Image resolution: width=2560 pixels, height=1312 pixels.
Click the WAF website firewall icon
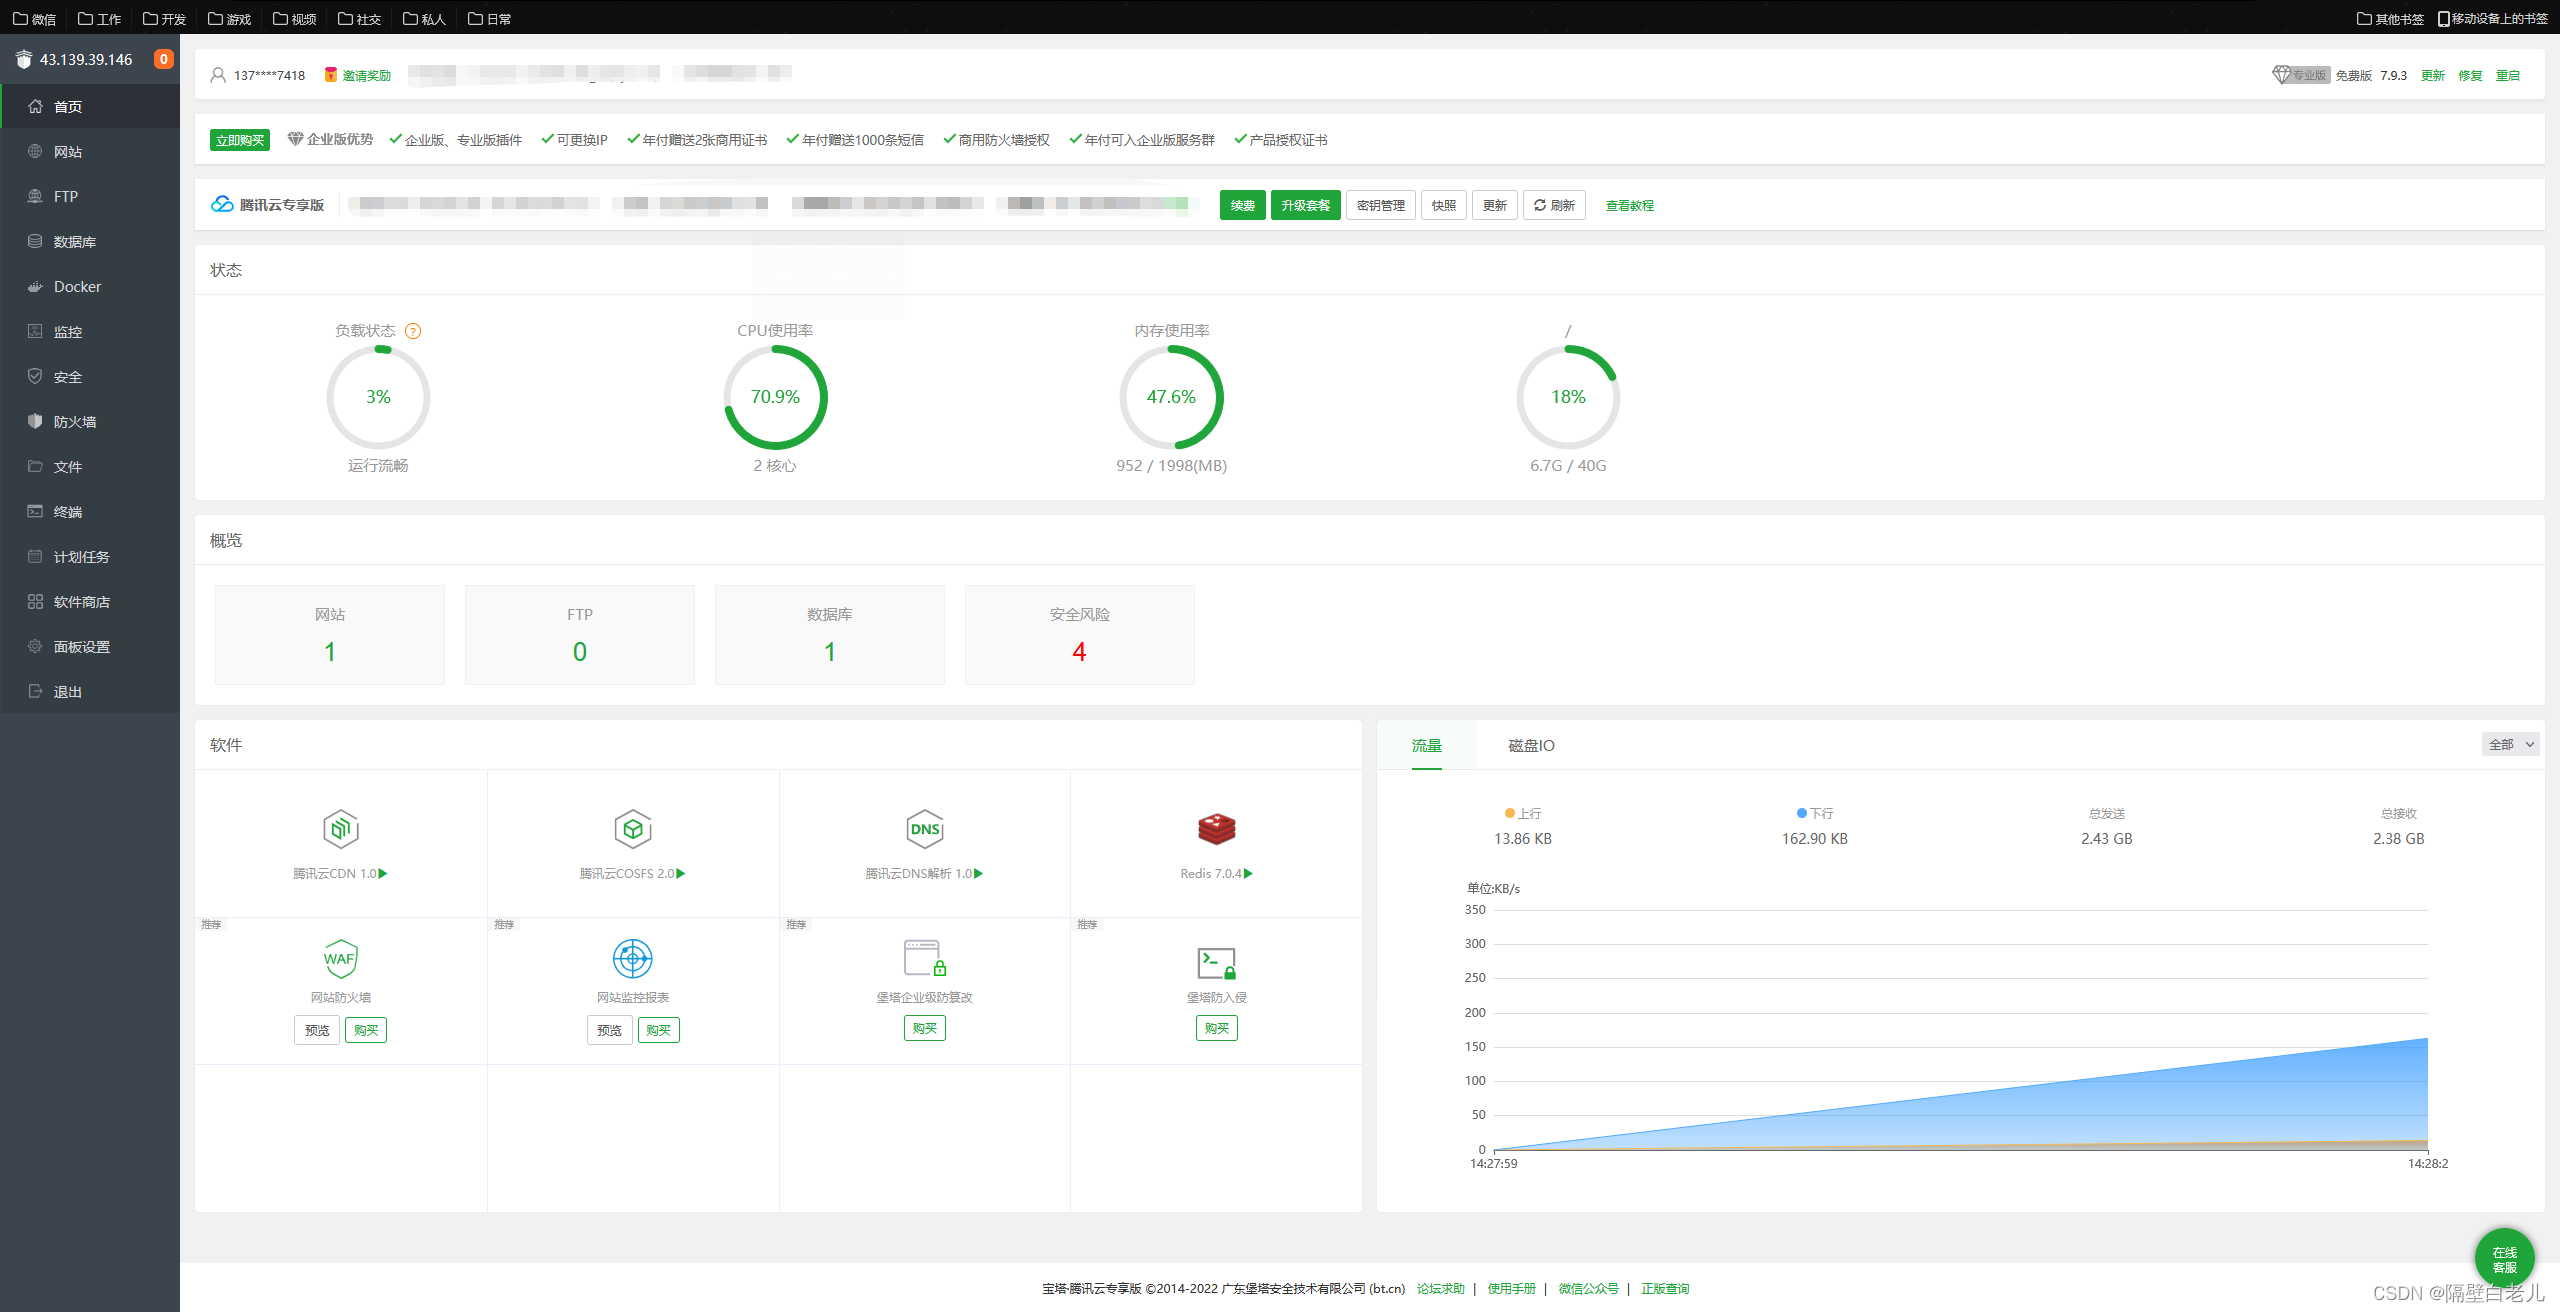(x=341, y=959)
